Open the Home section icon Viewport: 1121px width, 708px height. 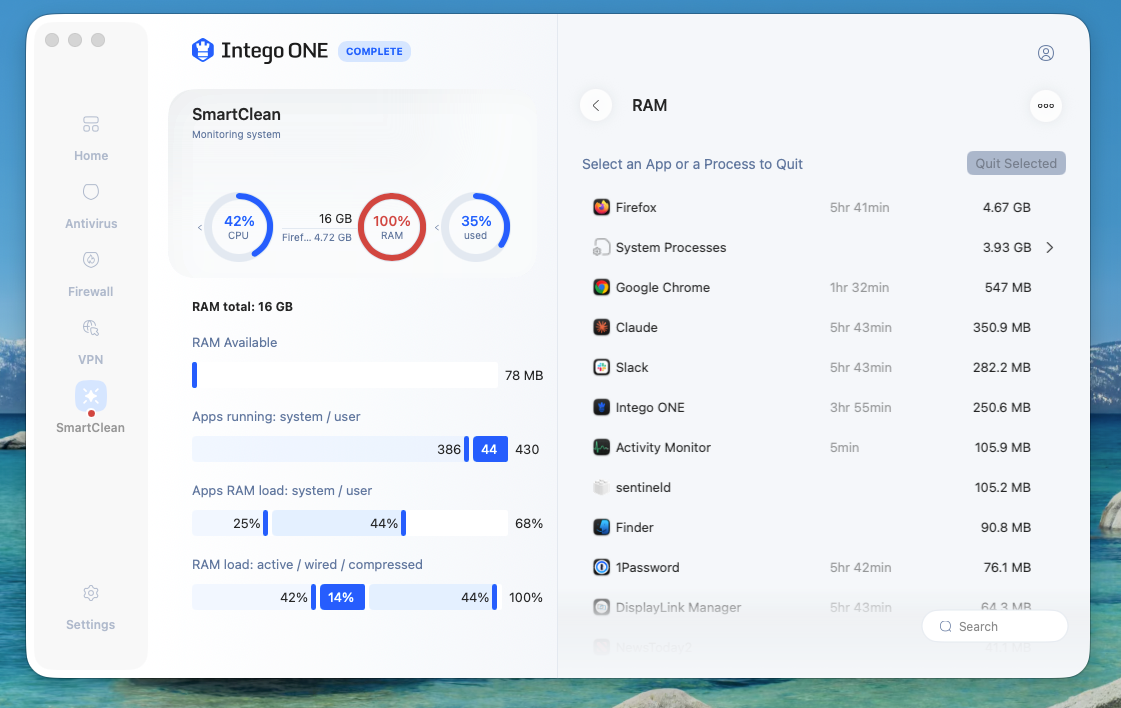click(x=91, y=124)
